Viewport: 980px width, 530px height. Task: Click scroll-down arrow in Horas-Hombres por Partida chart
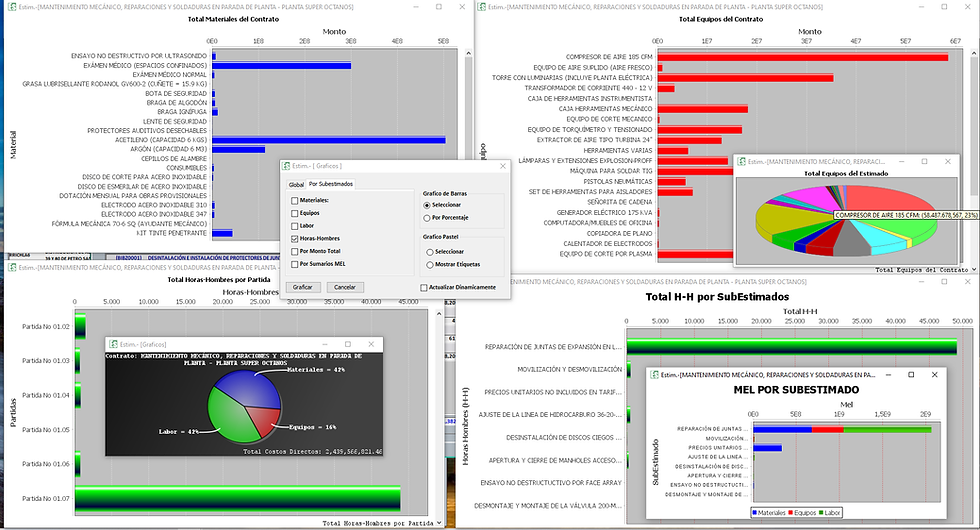[439, 523]
